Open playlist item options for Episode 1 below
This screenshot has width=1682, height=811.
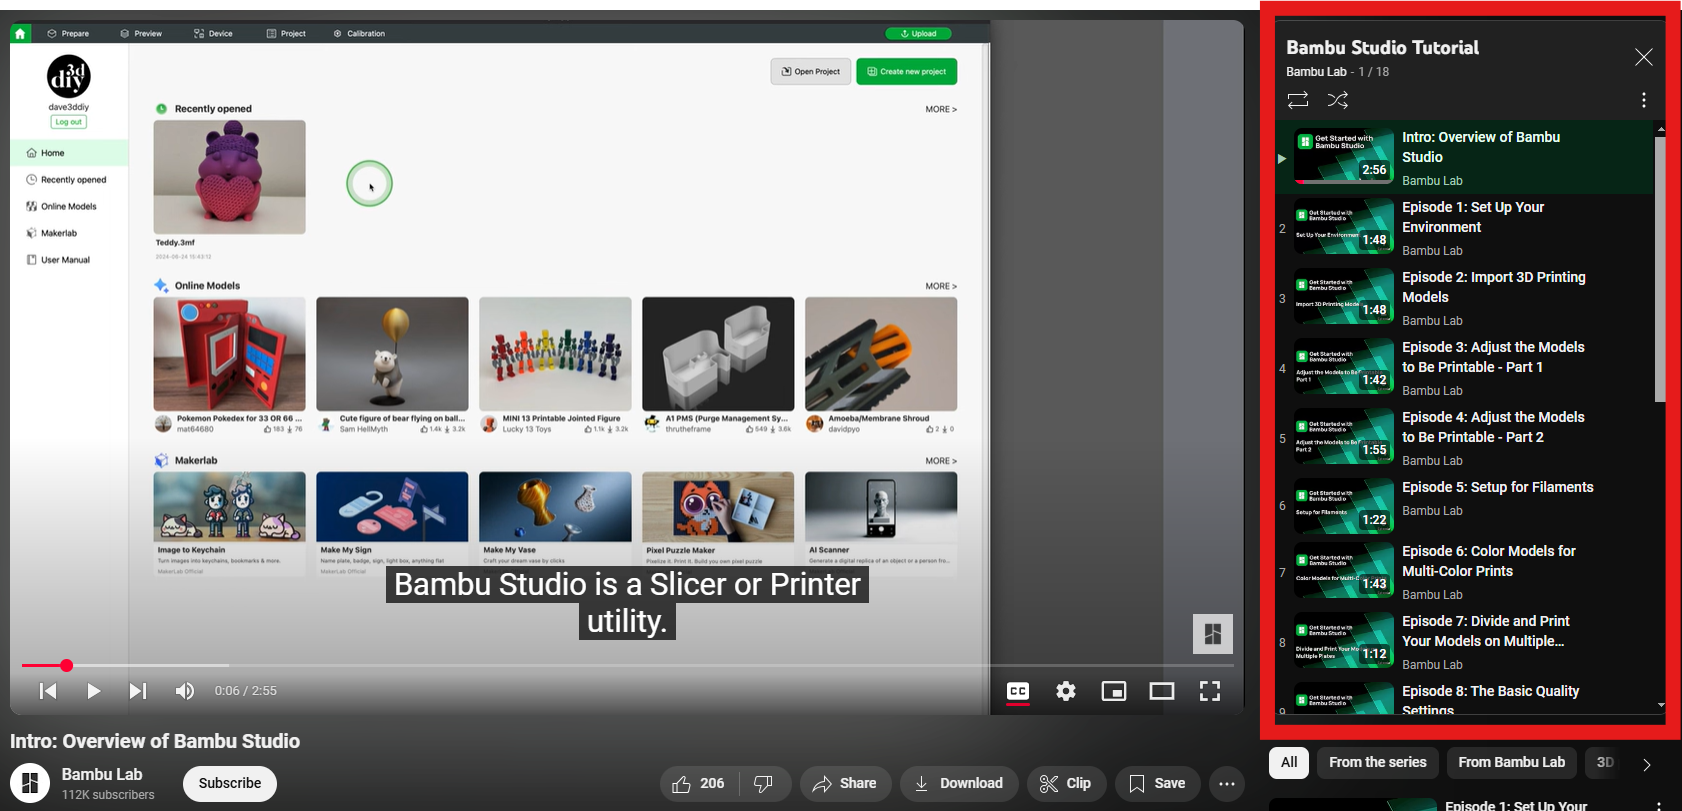tap(1659, 805)
